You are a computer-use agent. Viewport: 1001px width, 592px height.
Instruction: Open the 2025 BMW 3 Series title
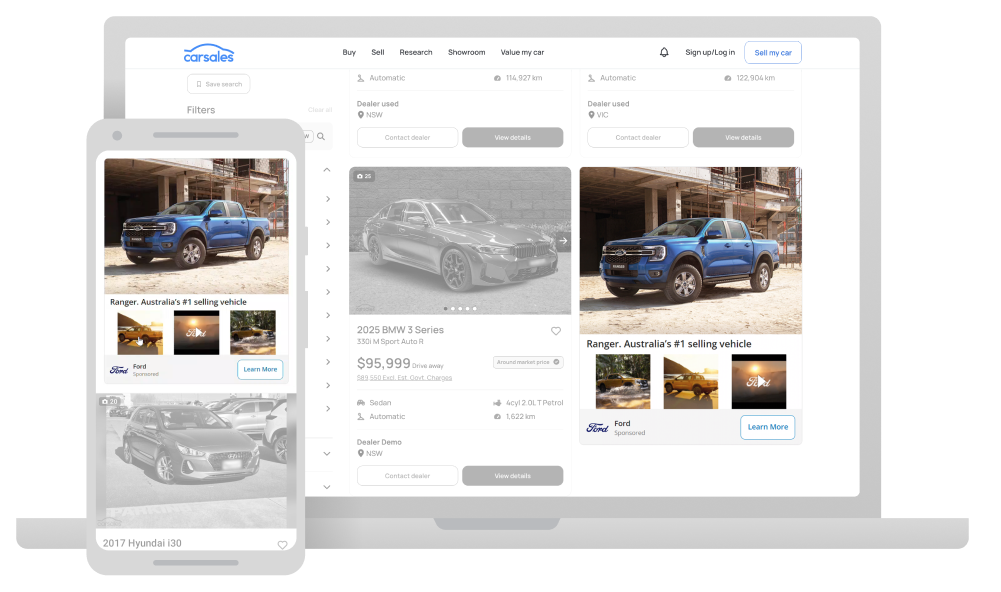coord(400,330)
